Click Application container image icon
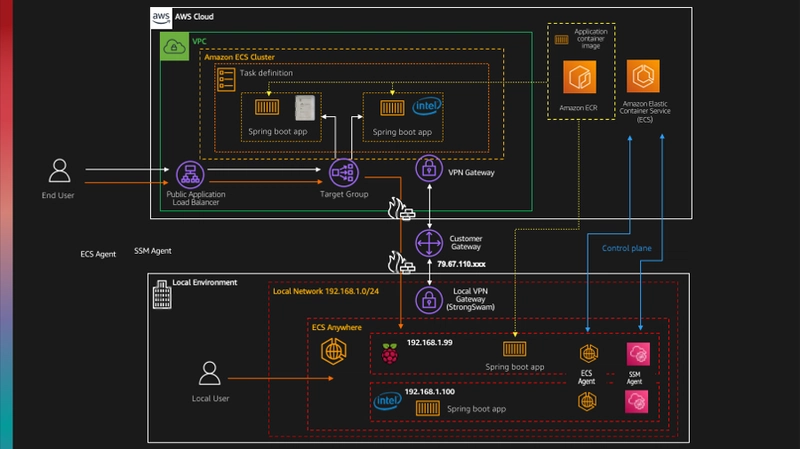Image resolution: width=800 pixels, height=449 pixels. click(561, 39)
